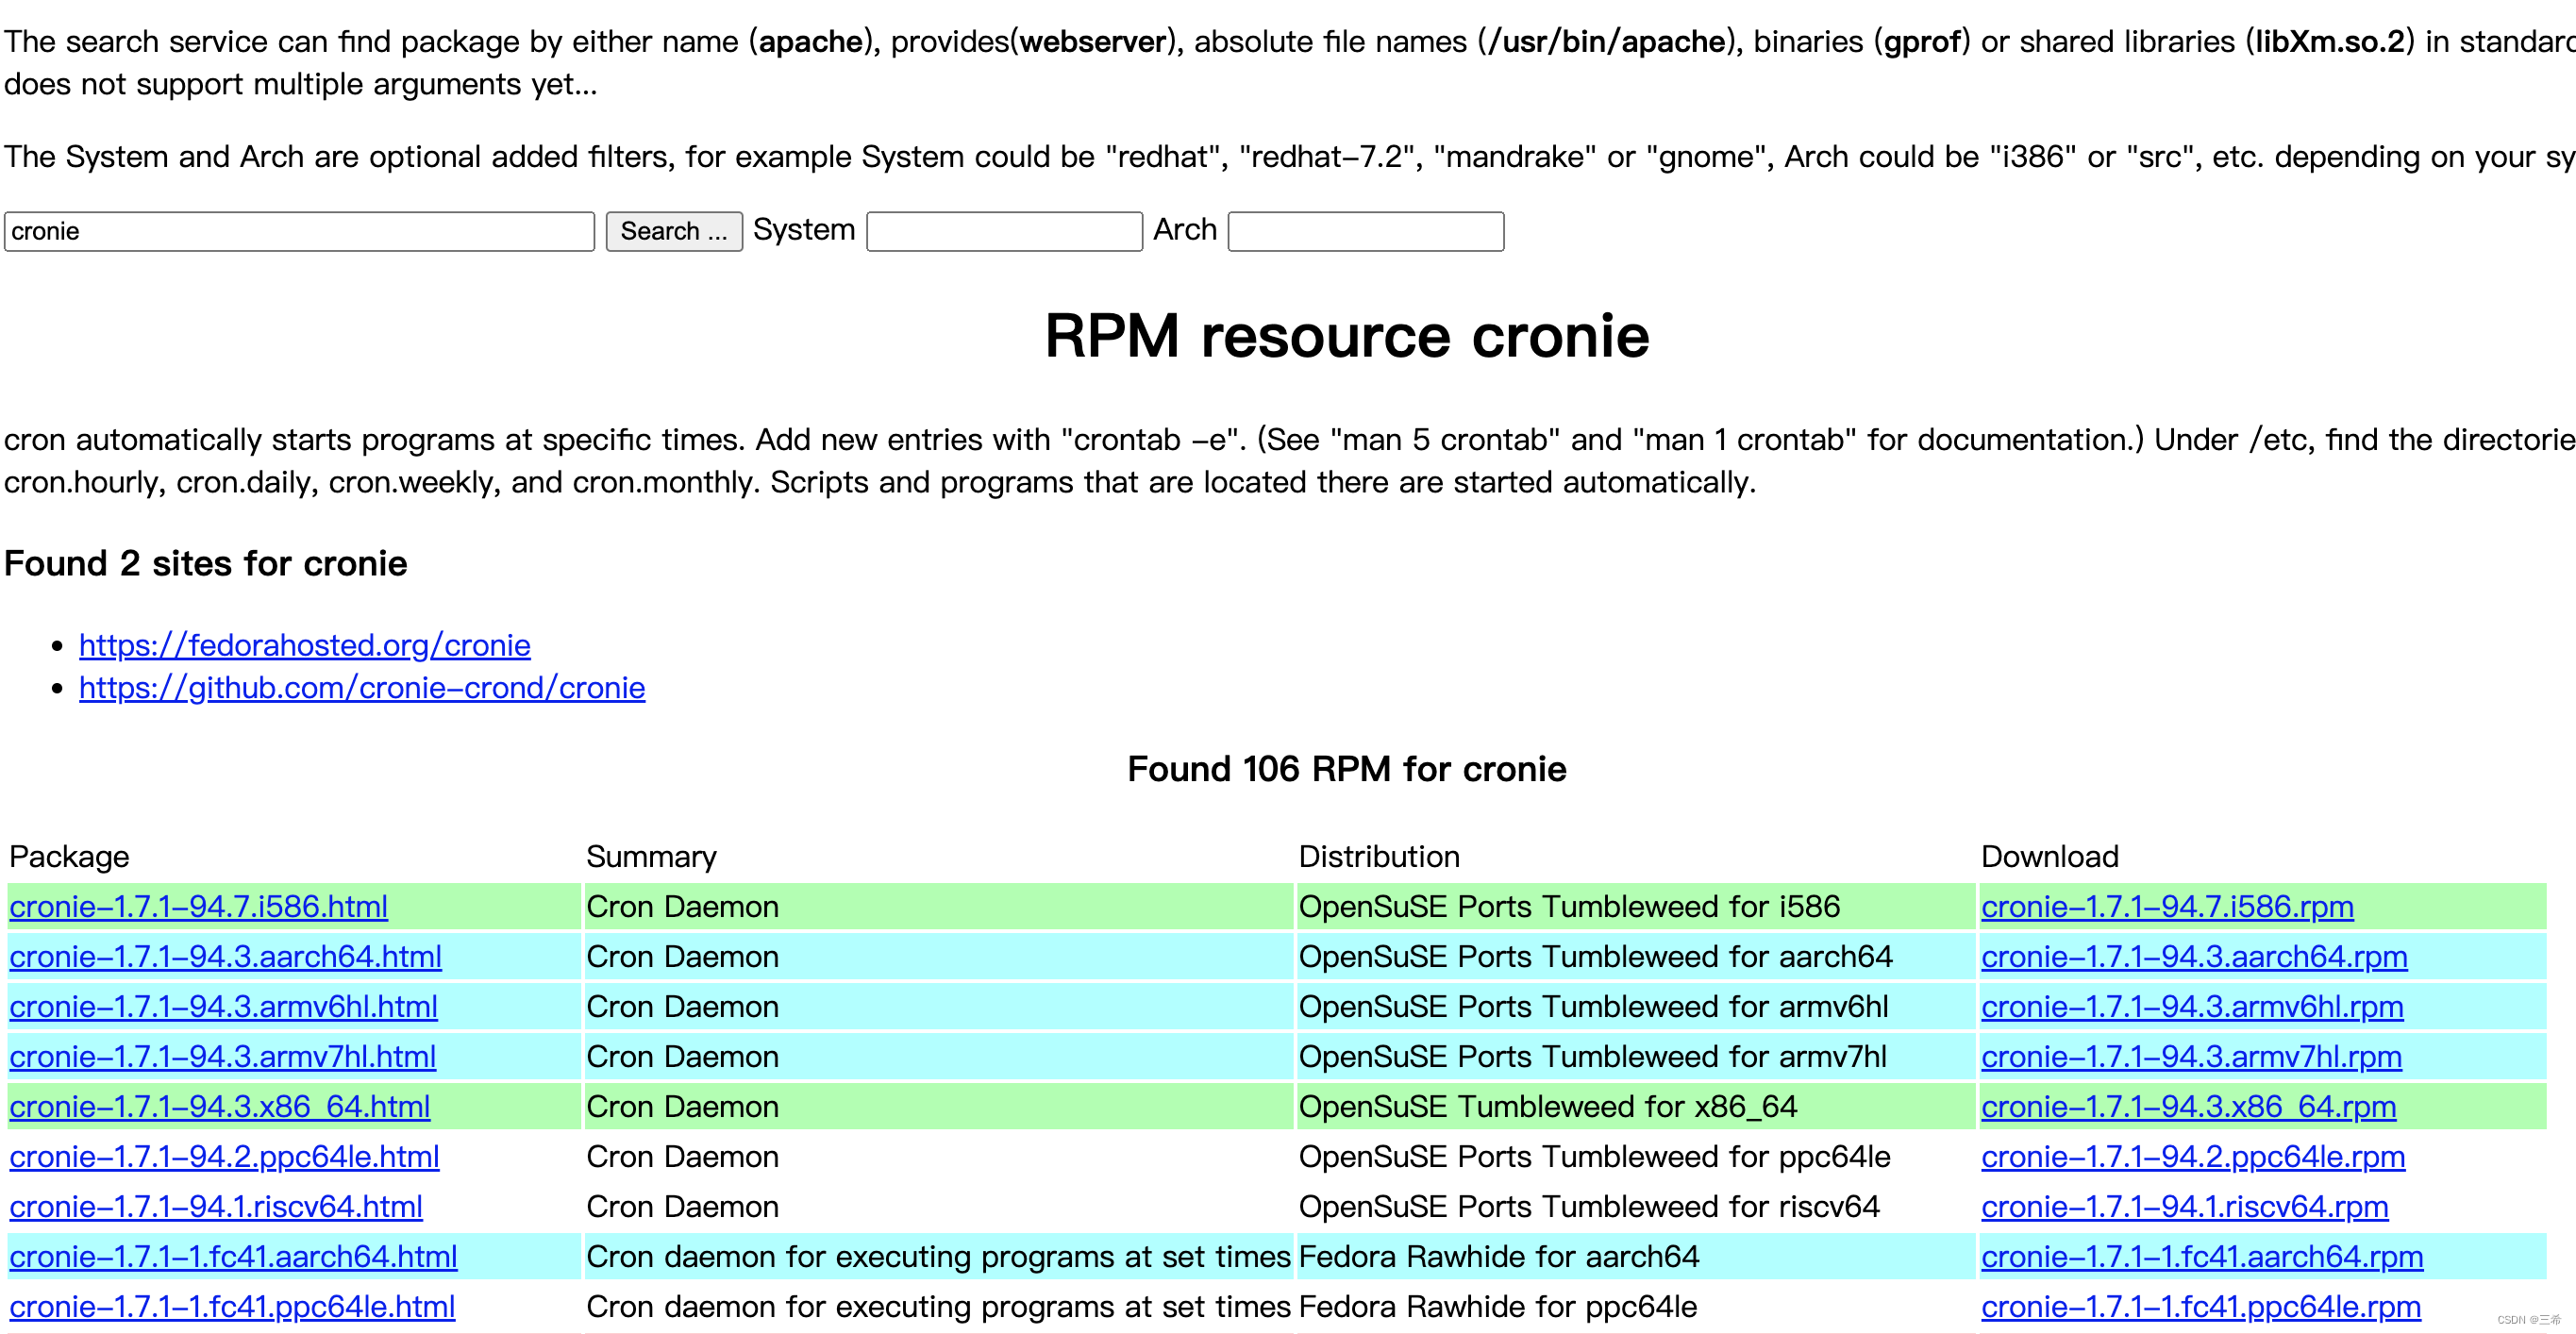Image resolution: width=2576 pixels, height=1334 pixels.
Task: Open the github.com cronie-crond link
Action: coord(361,688)
